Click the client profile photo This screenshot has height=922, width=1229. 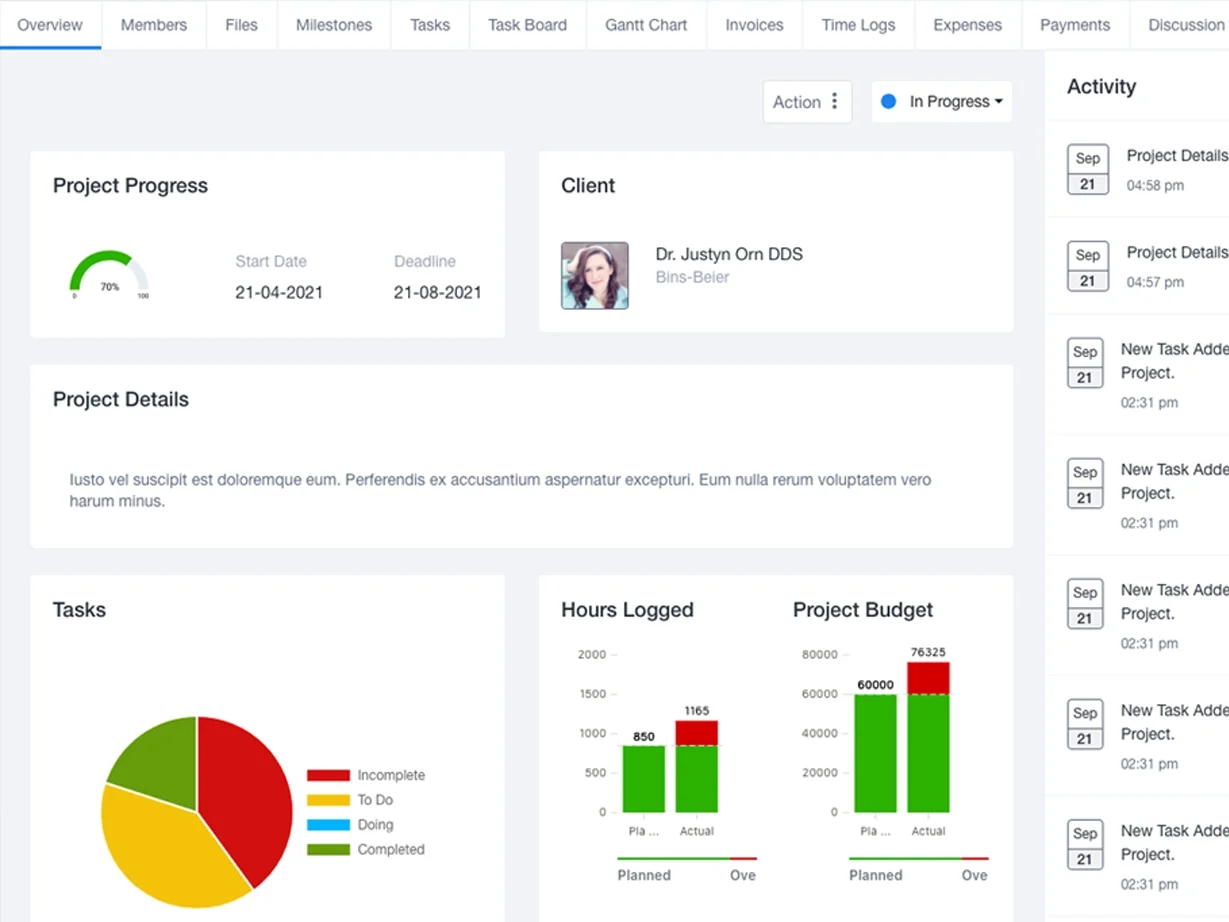pos(595,275)
